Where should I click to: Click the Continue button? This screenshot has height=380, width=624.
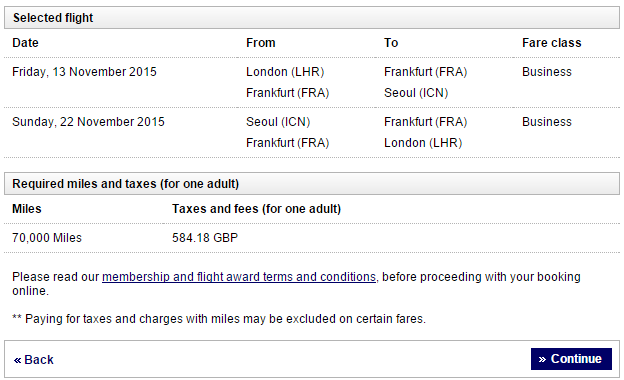click(571, 359)
